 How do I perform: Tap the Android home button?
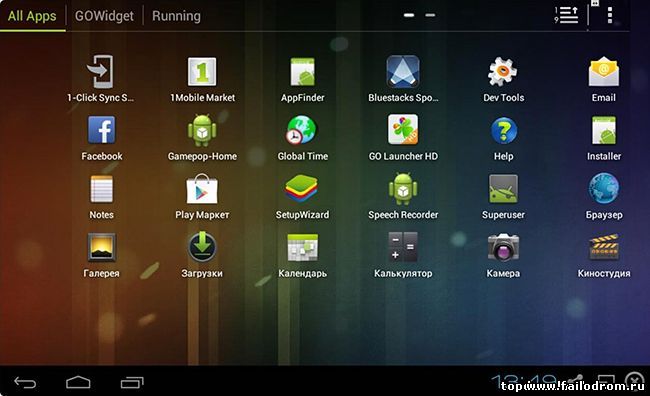78,382
